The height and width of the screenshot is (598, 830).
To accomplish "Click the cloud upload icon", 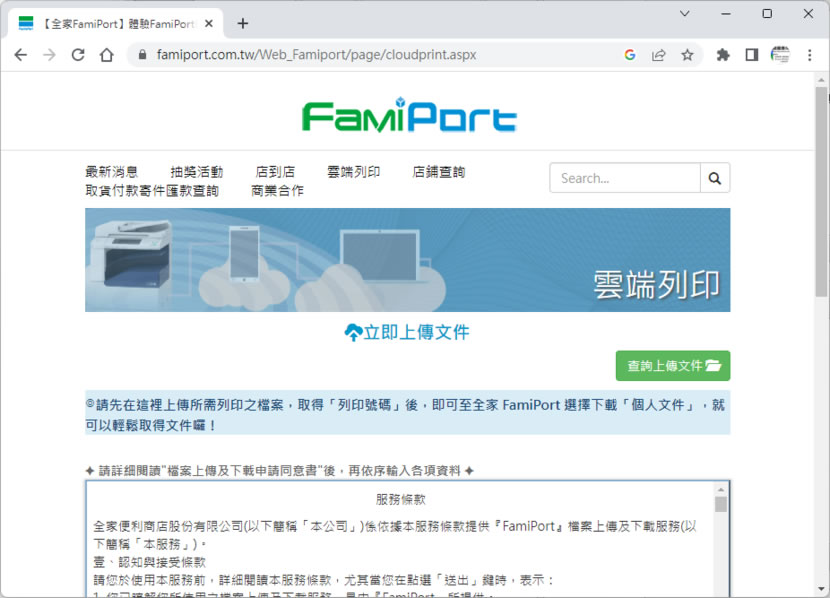I will (x=353, y=333).
